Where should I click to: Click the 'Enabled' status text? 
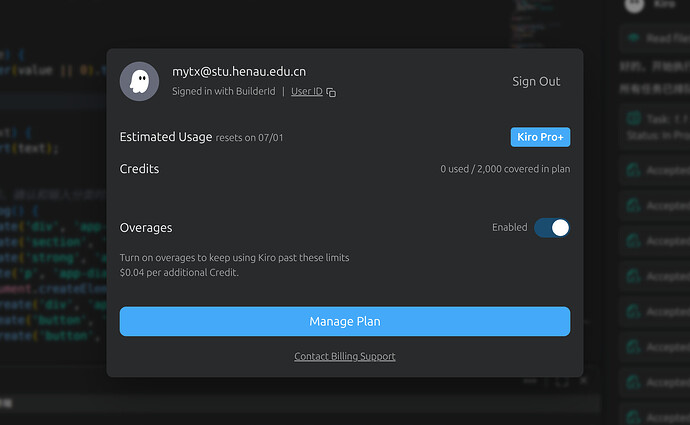click(x=510, y=227)
